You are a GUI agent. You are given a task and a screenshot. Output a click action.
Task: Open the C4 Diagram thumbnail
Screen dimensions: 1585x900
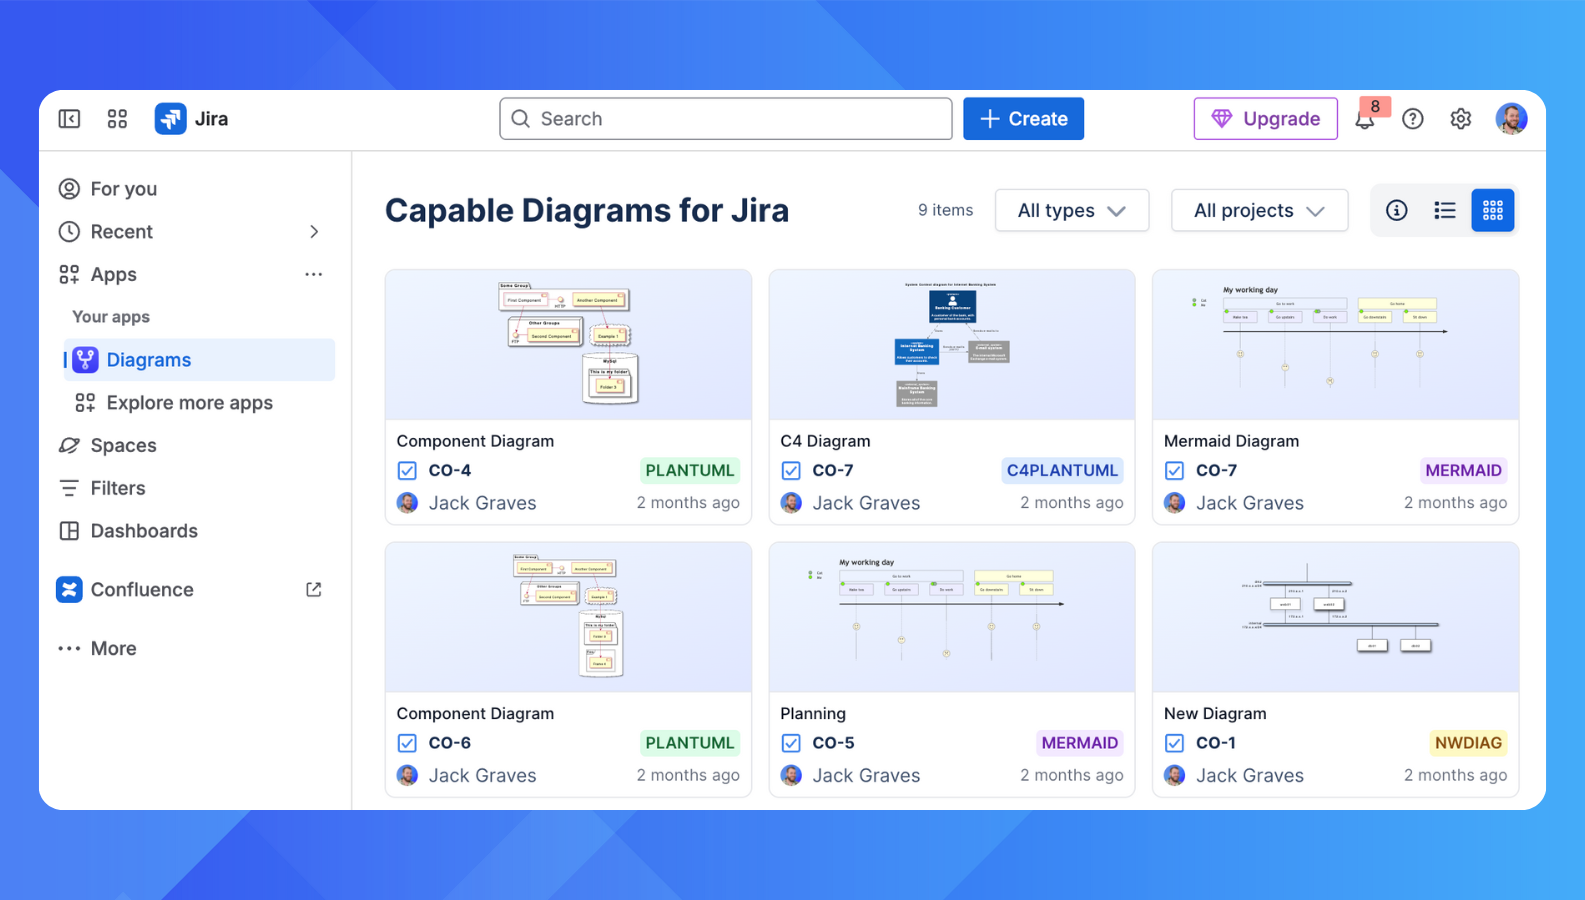pyautogui.click(x=951, y=345)
